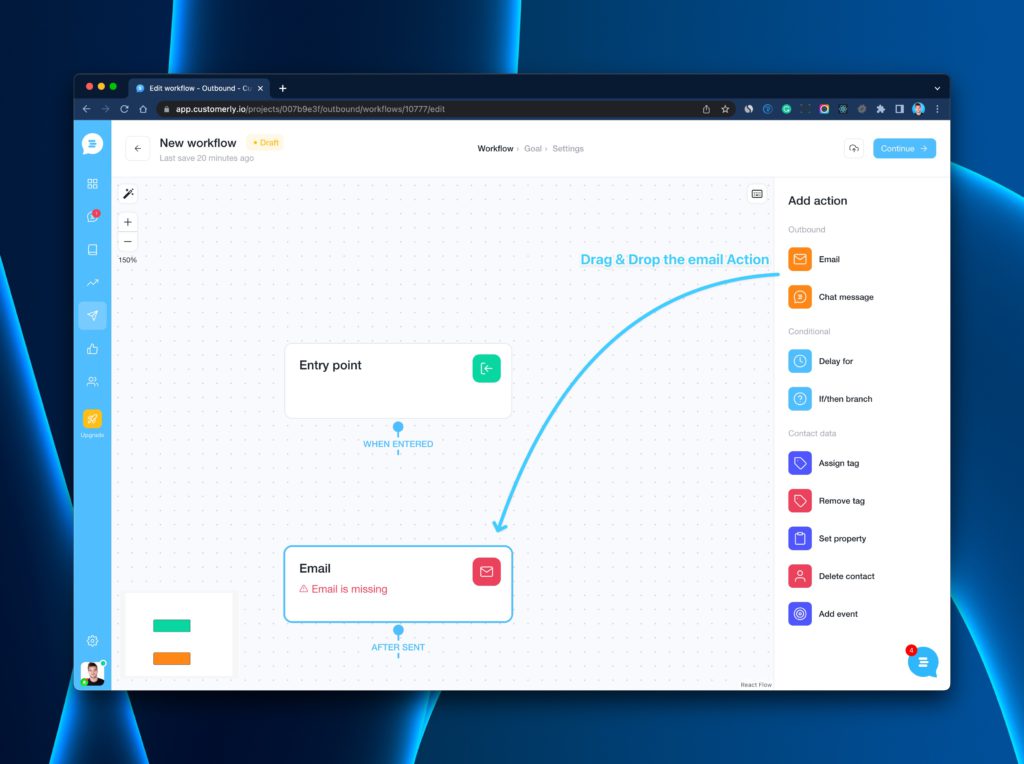Click the Continue button

pos(904,148)
